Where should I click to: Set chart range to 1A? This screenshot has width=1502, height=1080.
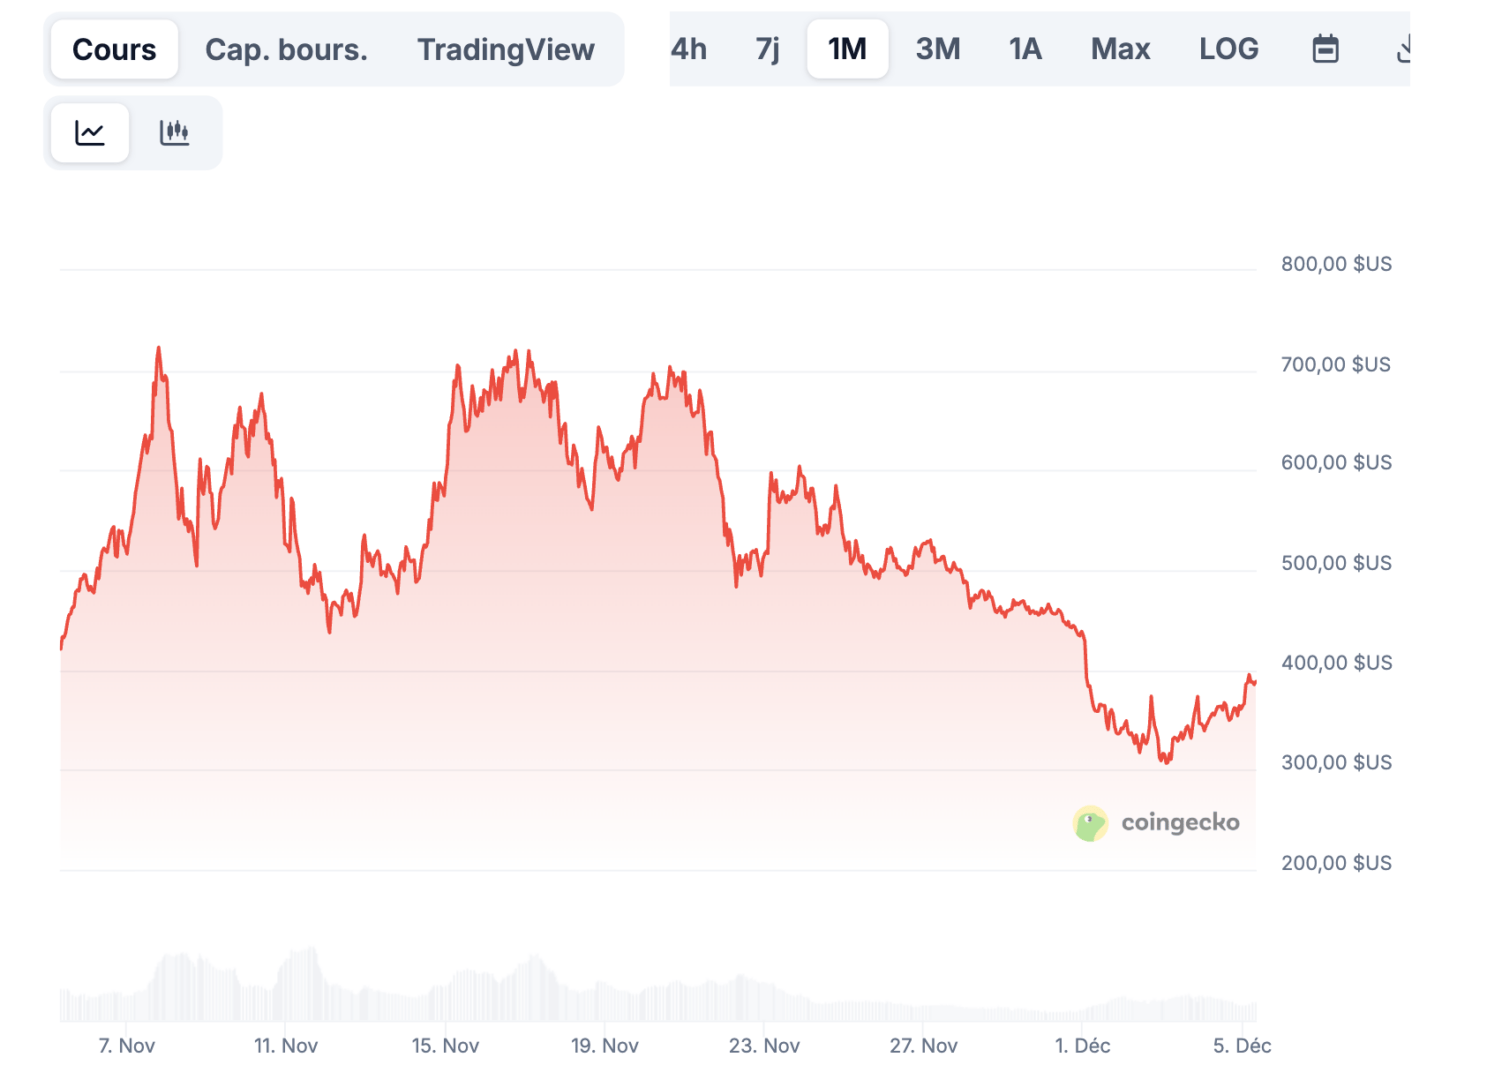coord(1025,49)
